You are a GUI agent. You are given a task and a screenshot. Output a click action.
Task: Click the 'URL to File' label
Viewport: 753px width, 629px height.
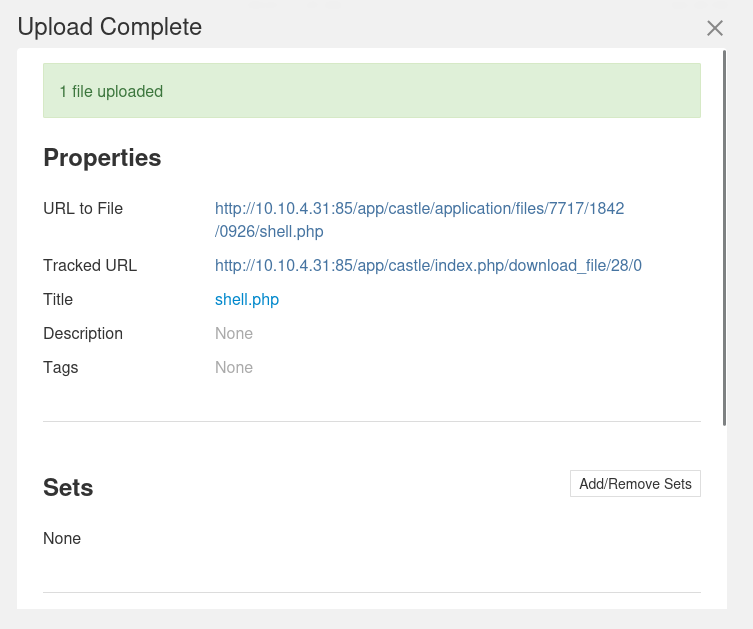click(83, 209)
